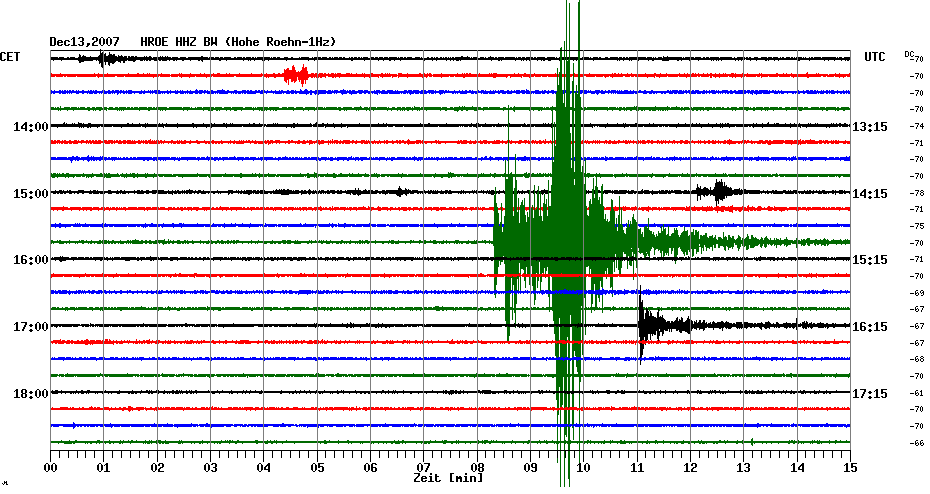Click the 'CET' time zone label
The image size is (930, 494).
[10, 57]
